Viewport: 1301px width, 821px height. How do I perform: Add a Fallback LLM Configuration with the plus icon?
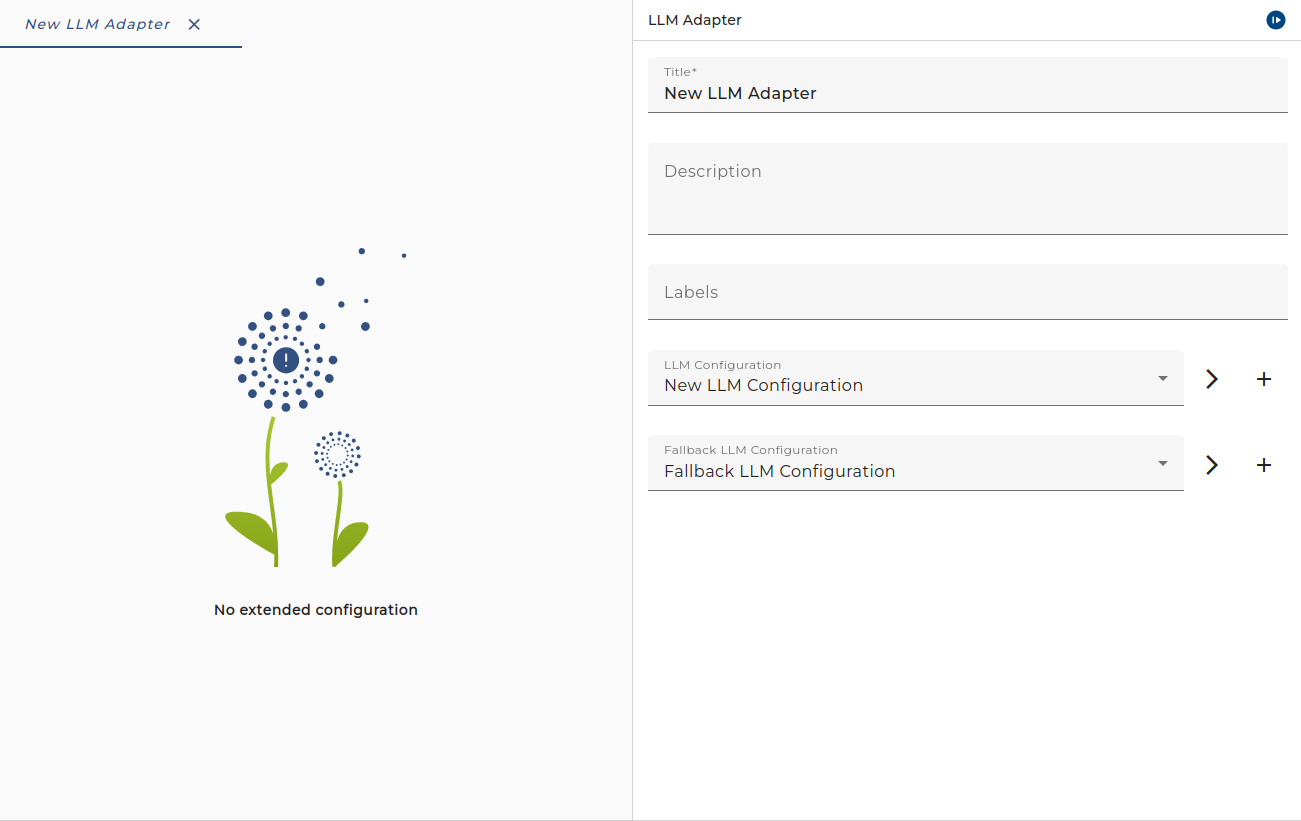click(x=1264, y=465)
